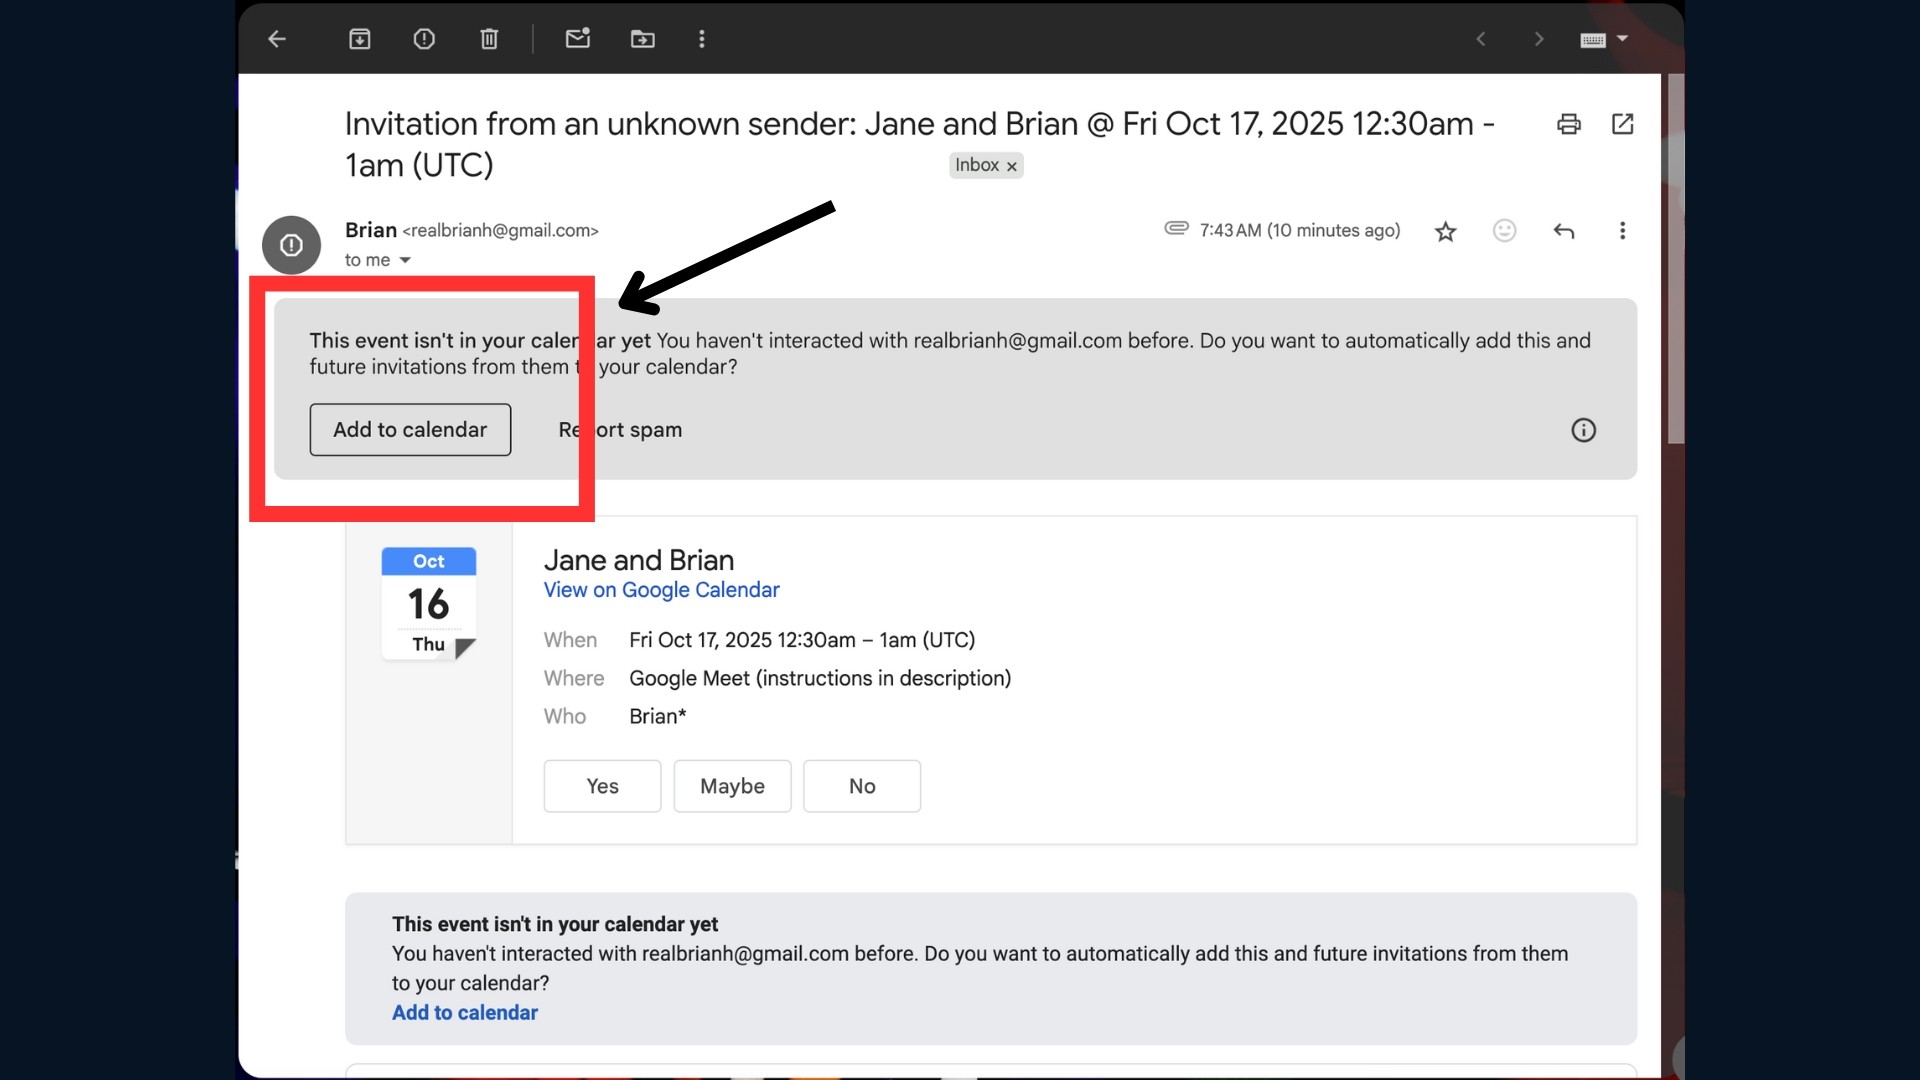Mark email as unread via envelope icon

click(577, 39)
